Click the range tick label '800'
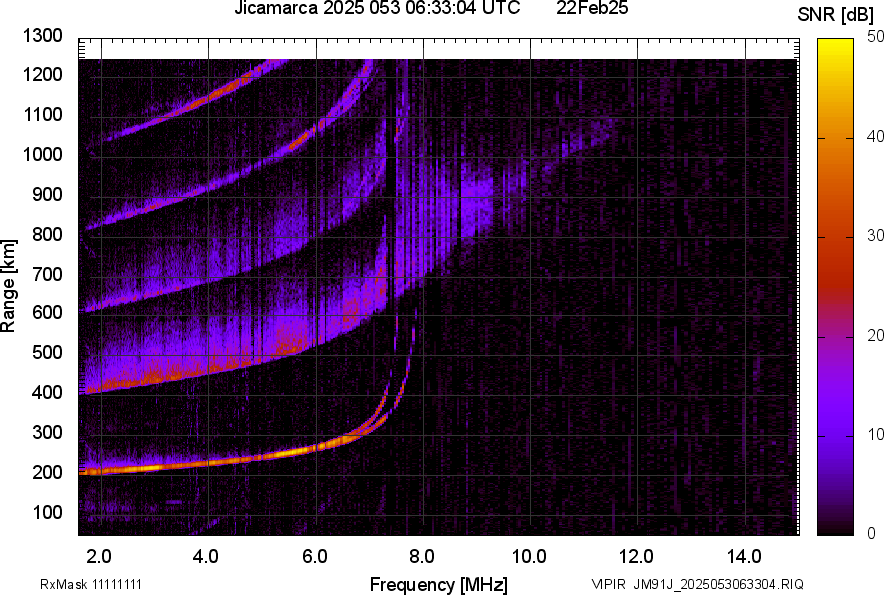 (47, 234)
